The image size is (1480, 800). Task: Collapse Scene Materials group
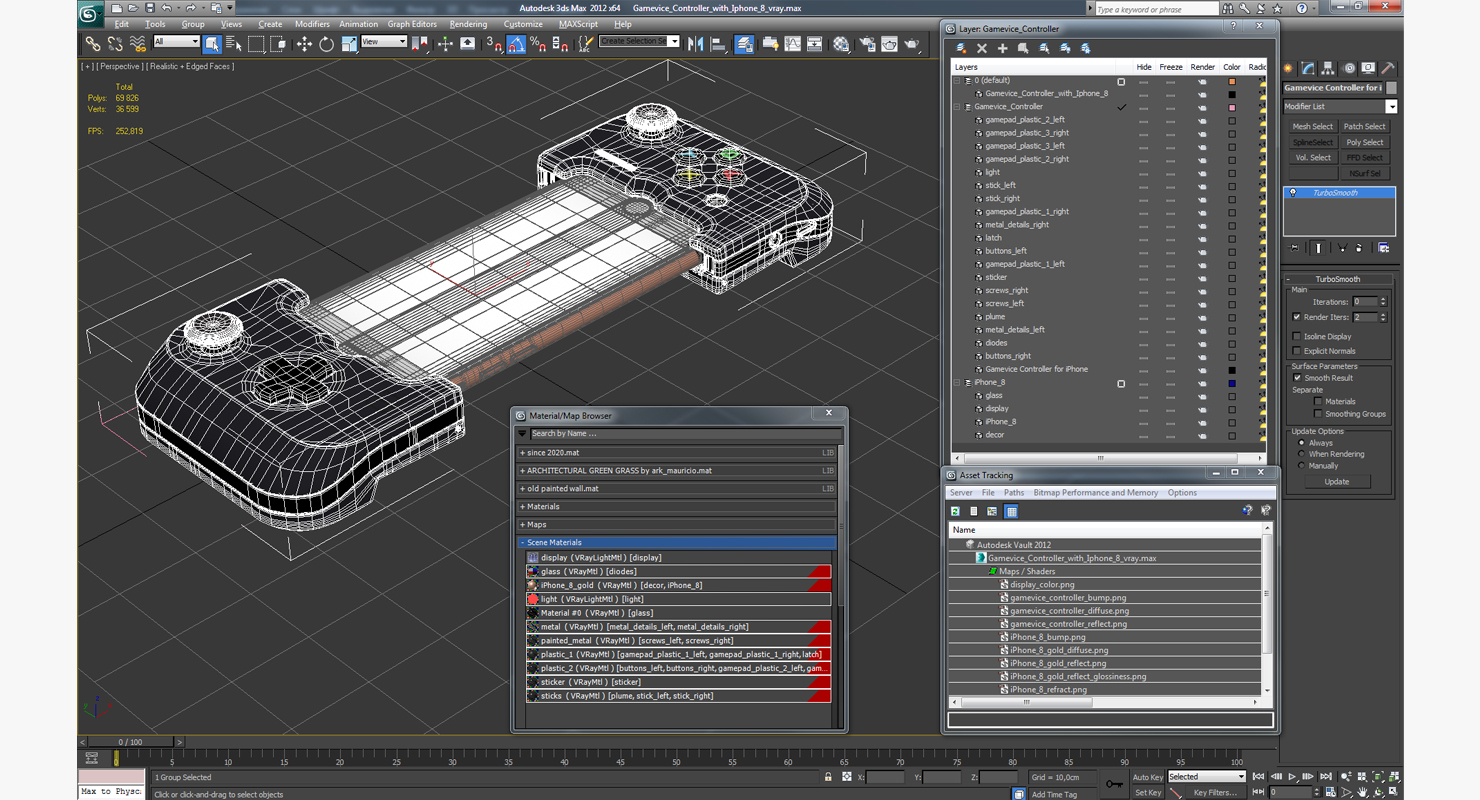click(x=522, y=543)
